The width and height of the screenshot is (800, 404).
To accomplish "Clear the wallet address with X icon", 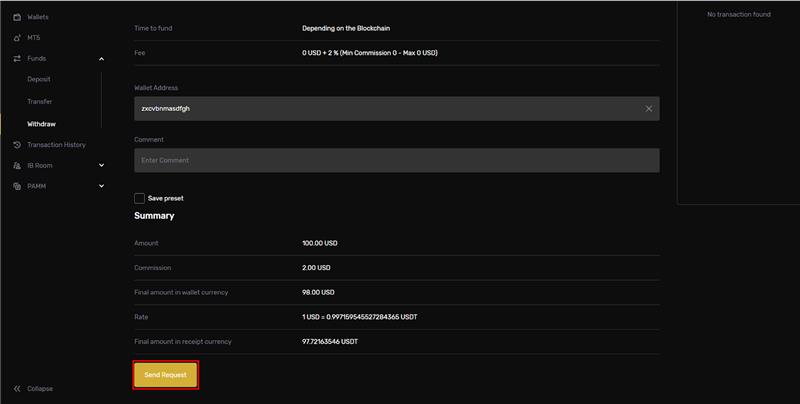I will (648, 108).
